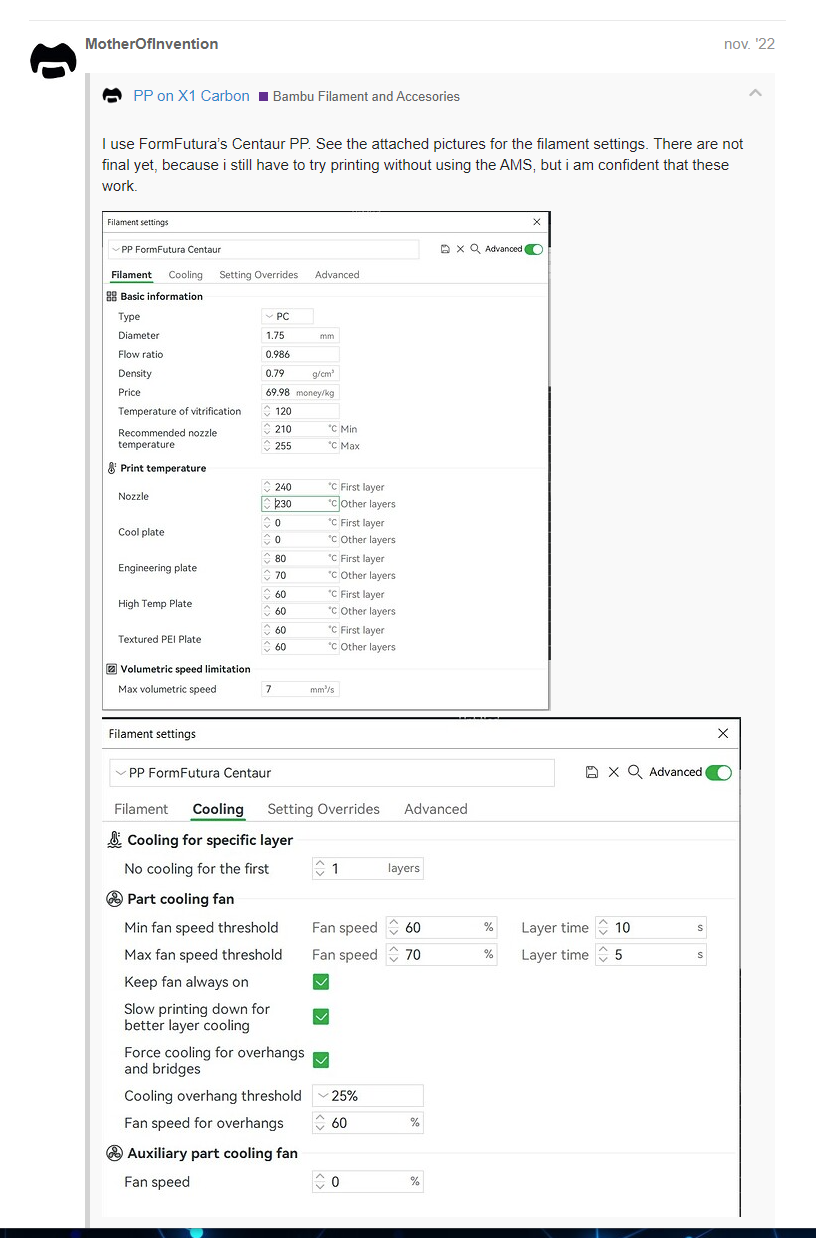Uncheck Keep fan always on
Viewport: 816px width, 1238px height.
(x=321, y=982)
